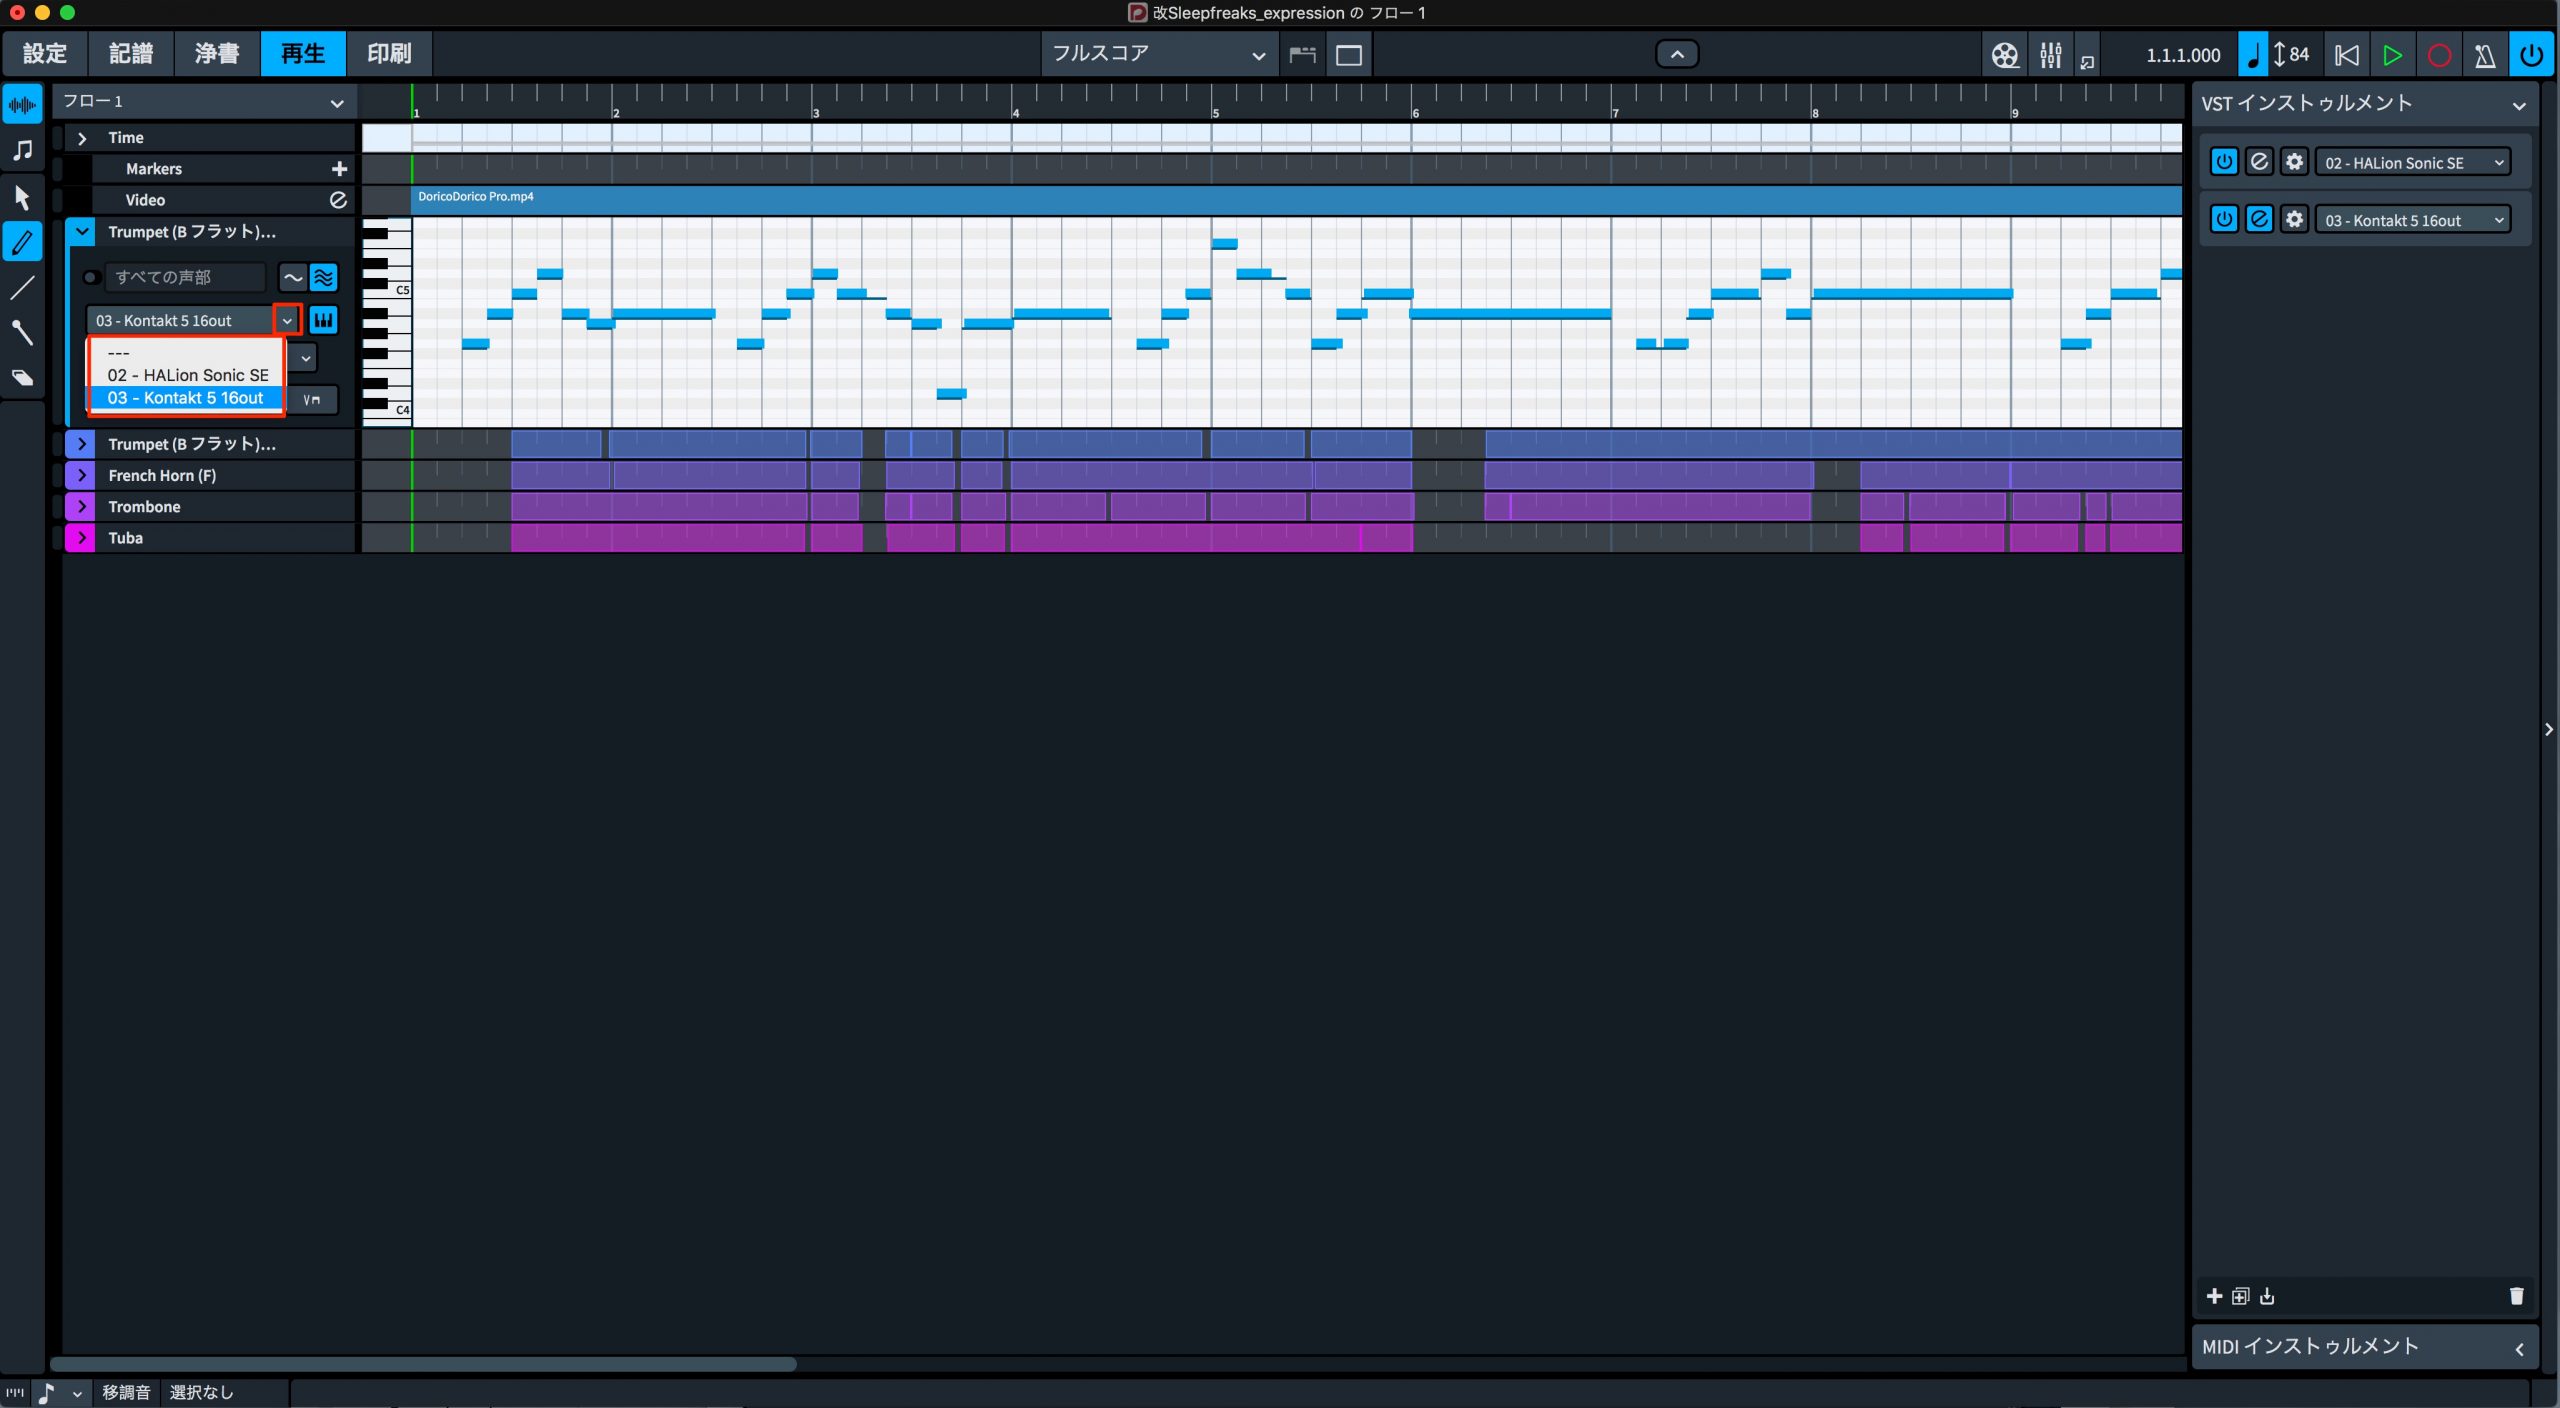Open endpoint instrument via keyboard icon

[323, 320]
